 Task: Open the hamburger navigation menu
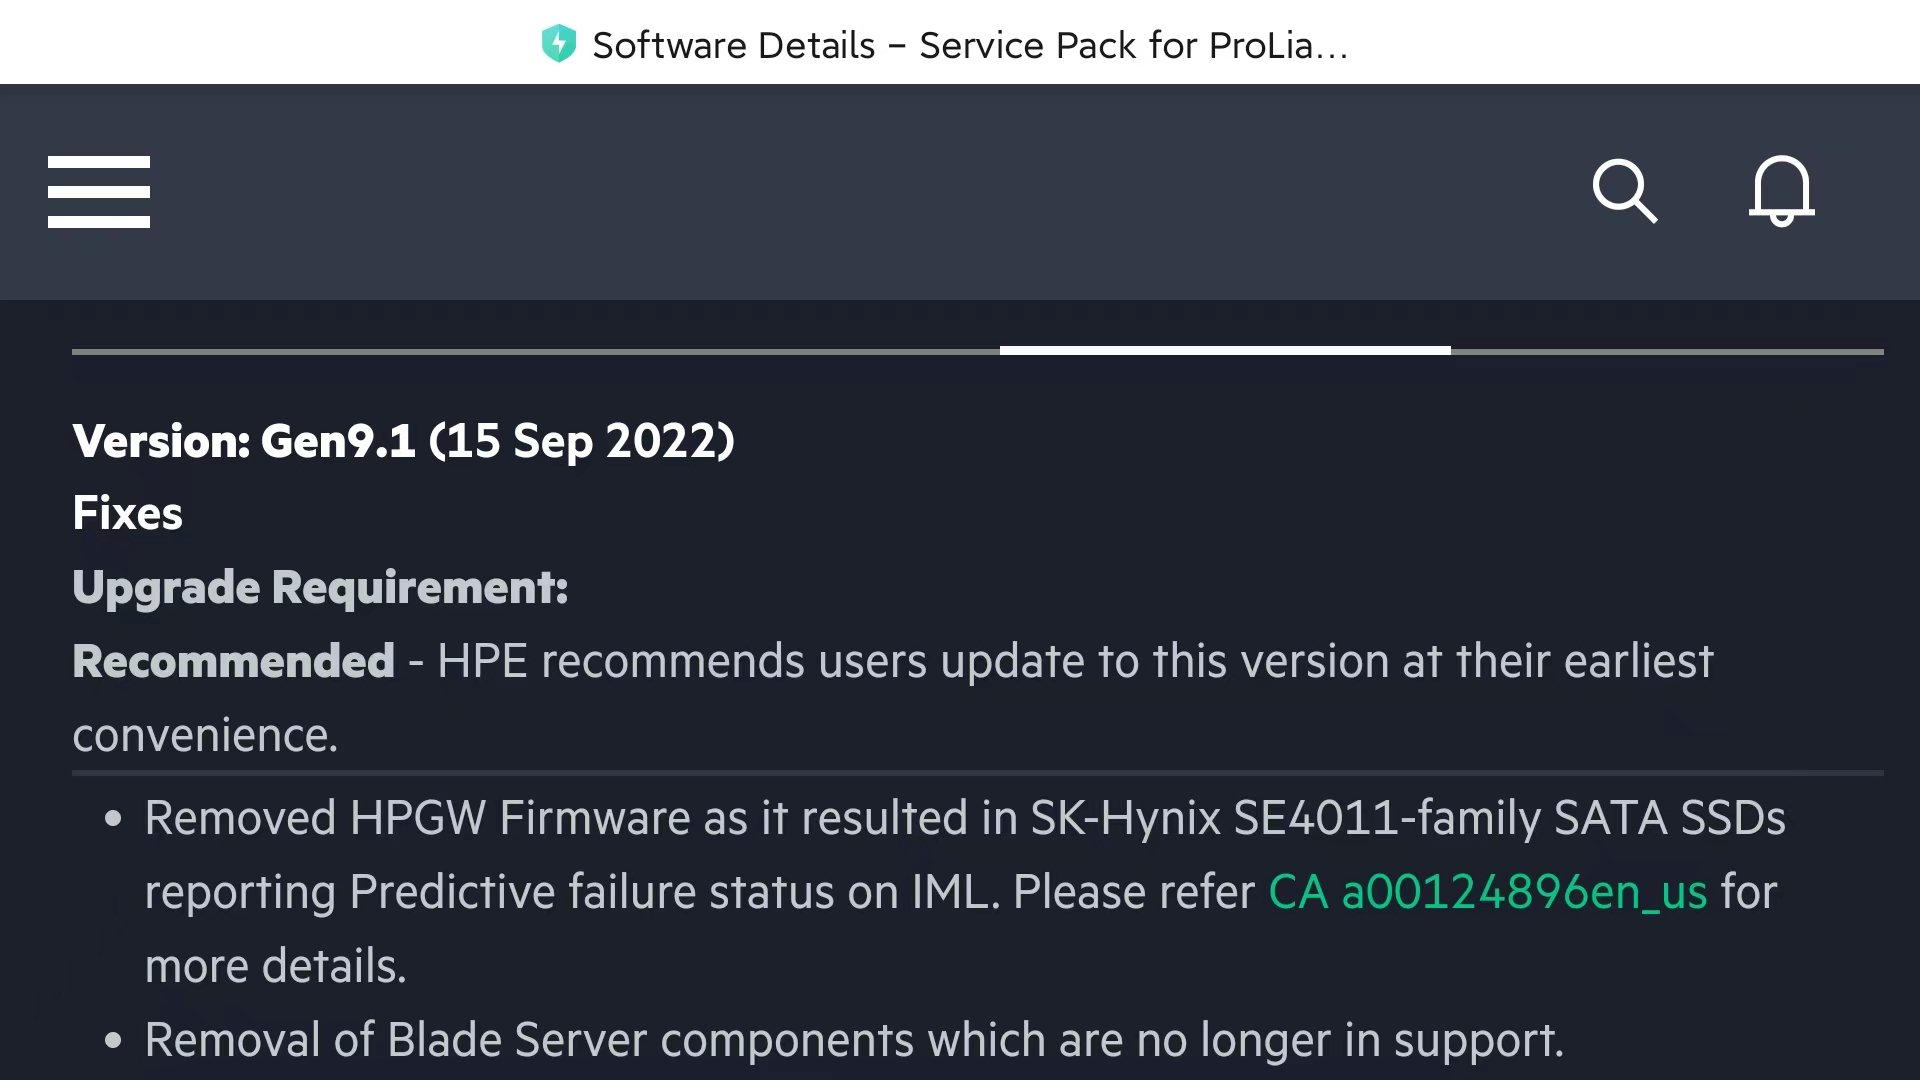[99, 192]
